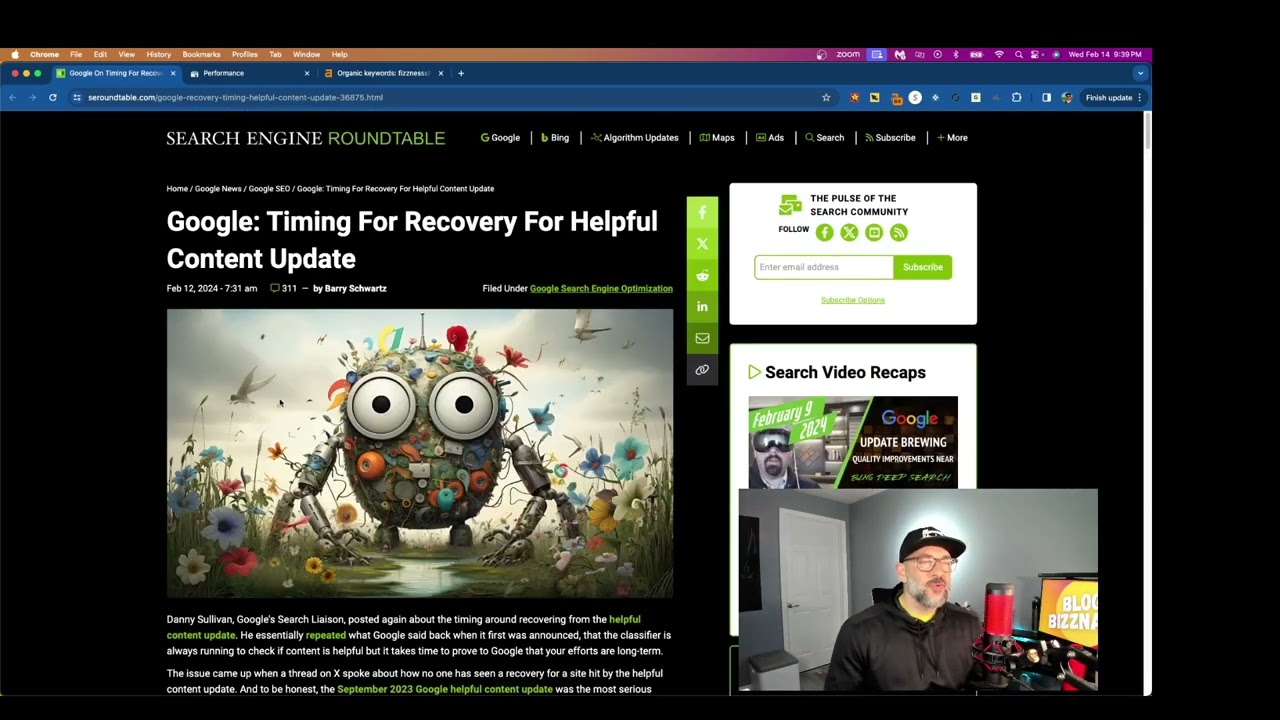Follow on YouTube in sidebar
This screenshot has width=1280, height=720.
pos(874,232)
